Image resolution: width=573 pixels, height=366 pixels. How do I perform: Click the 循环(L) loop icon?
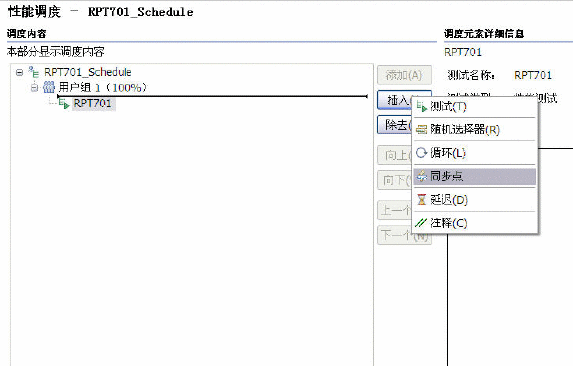pos(422,153)
